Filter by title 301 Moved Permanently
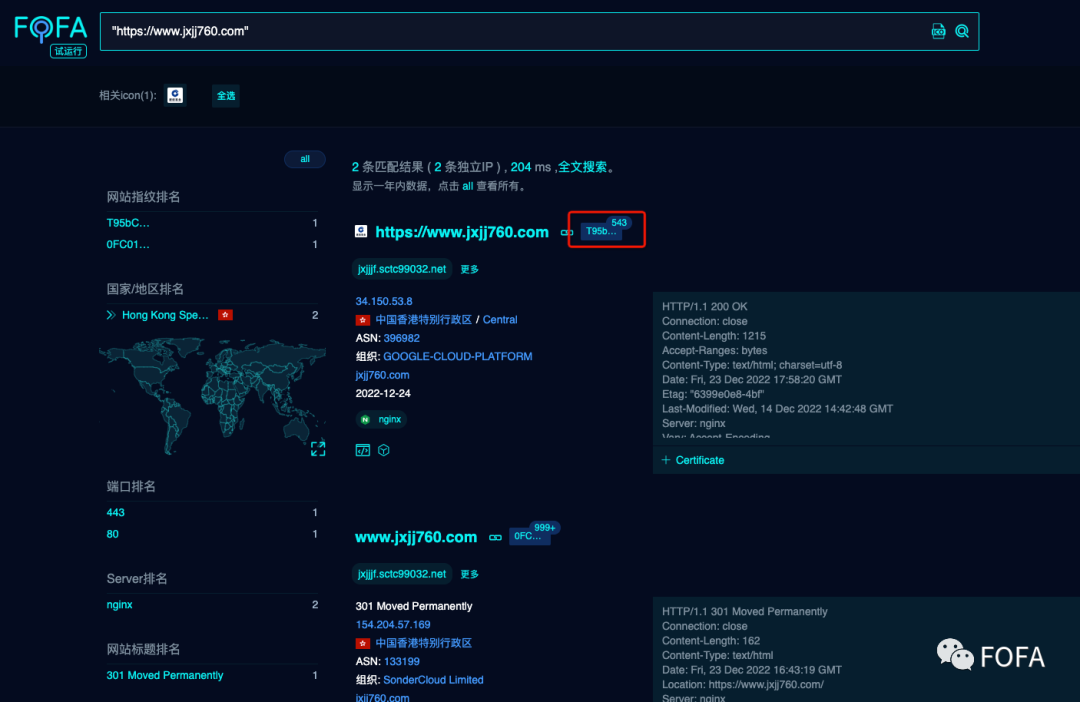This screenshot has height=702, width=1080. pyautogui.click(x=165, y=675)
